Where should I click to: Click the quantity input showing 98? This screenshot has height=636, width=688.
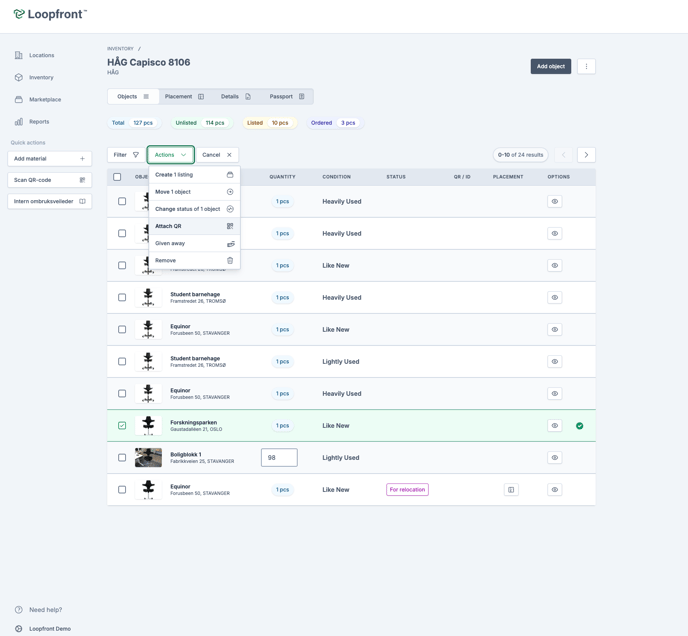(279, 457)
